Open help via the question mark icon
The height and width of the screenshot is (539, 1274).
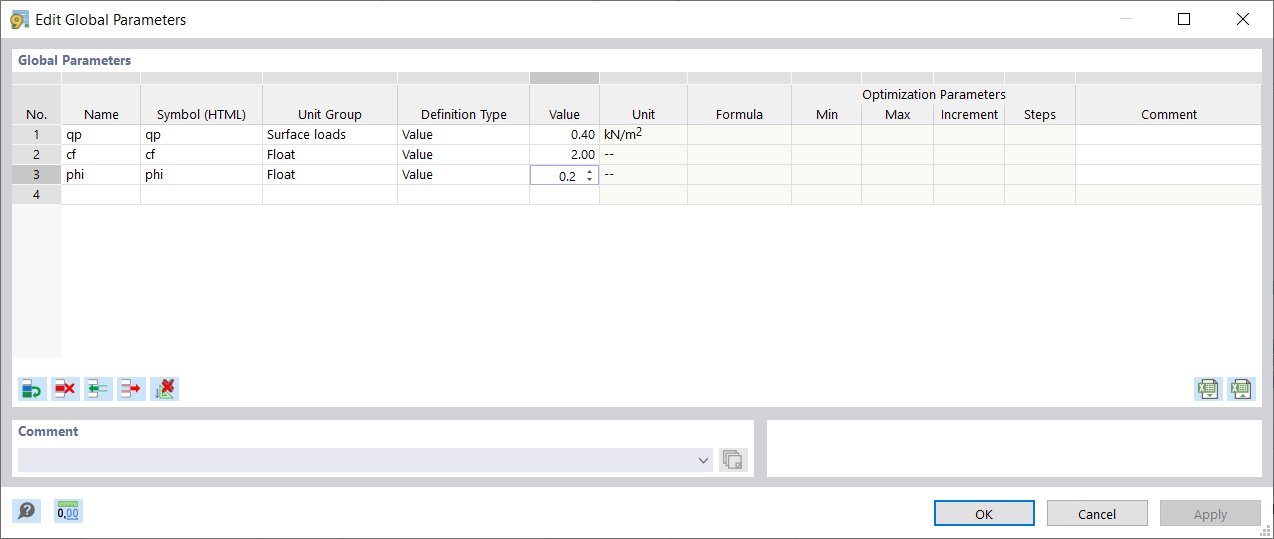[x=27, y=511]
